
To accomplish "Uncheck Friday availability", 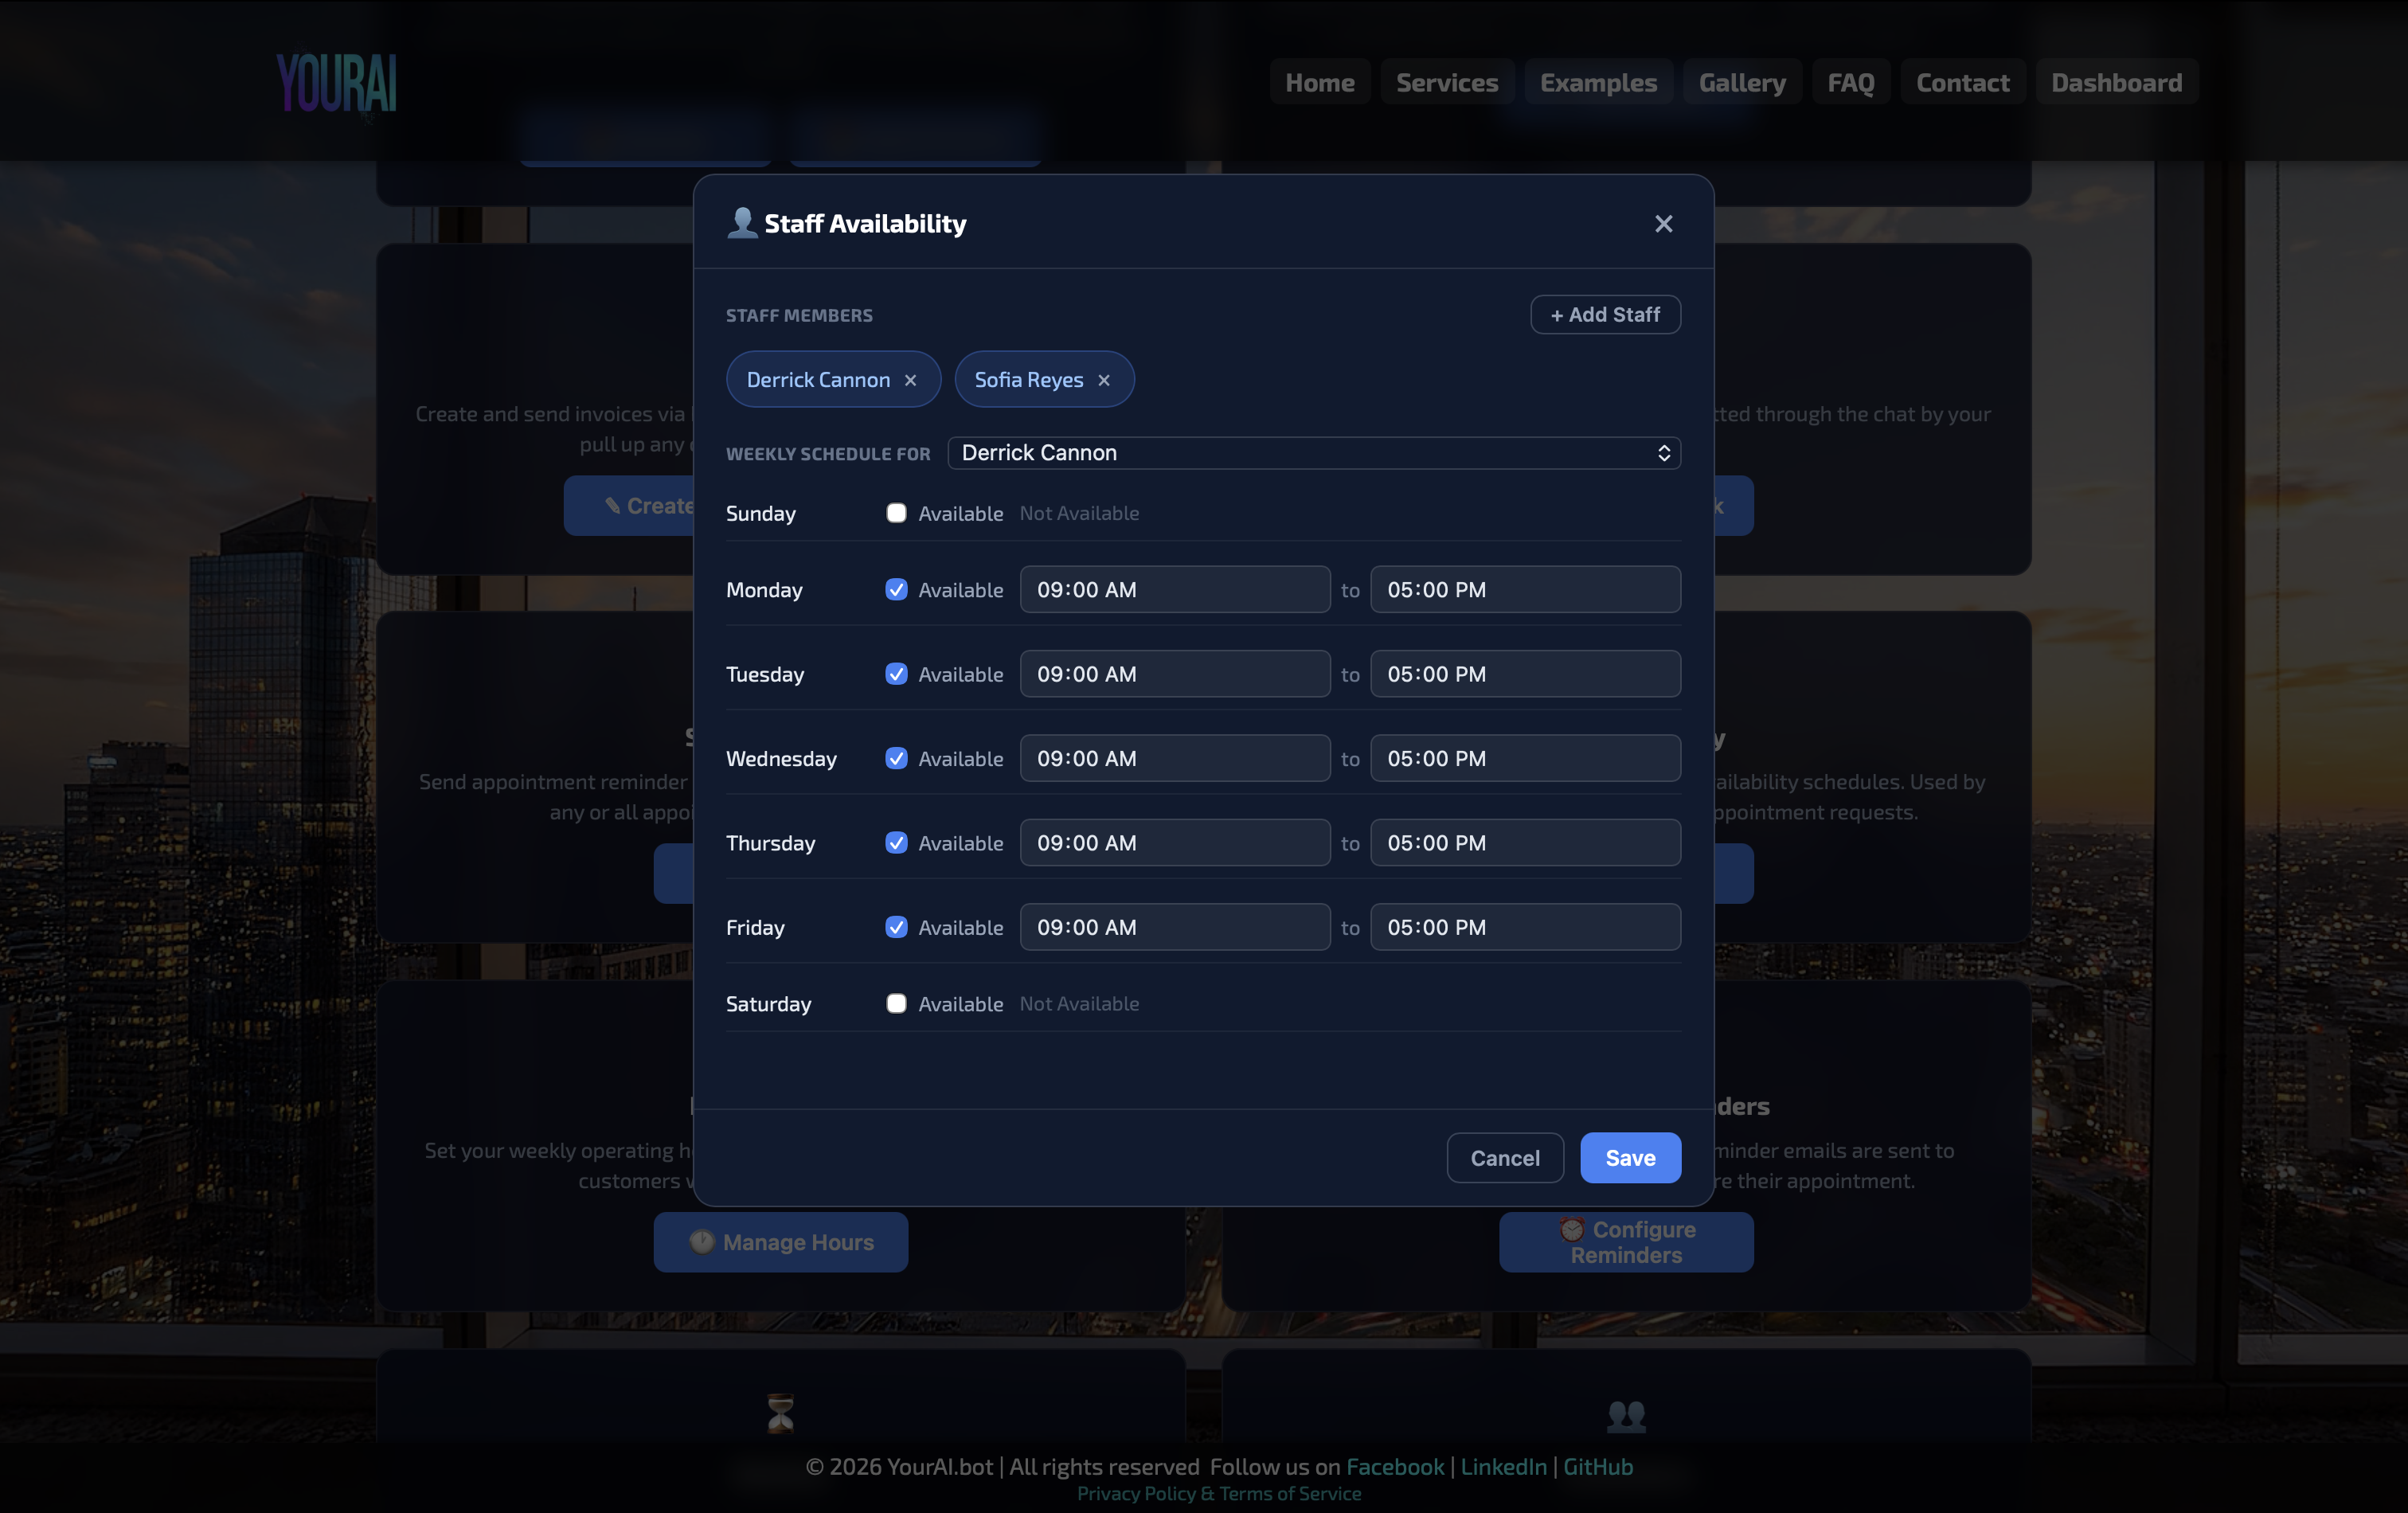I will (x=896, y=928).
